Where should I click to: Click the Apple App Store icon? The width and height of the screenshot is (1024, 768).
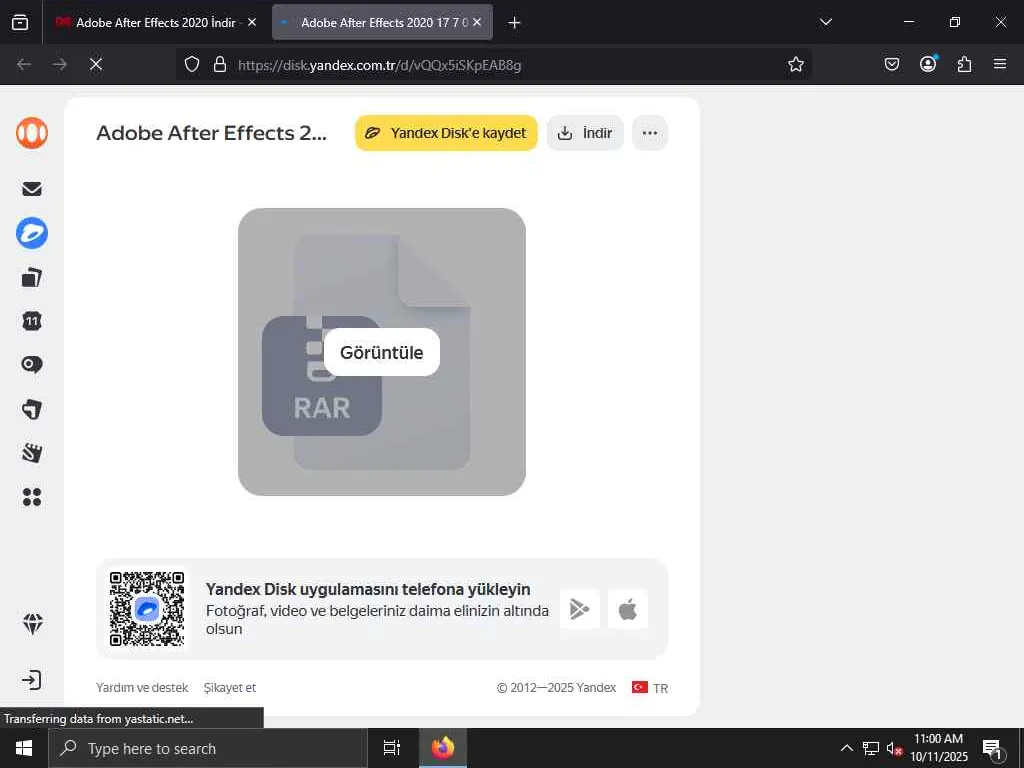628,609
